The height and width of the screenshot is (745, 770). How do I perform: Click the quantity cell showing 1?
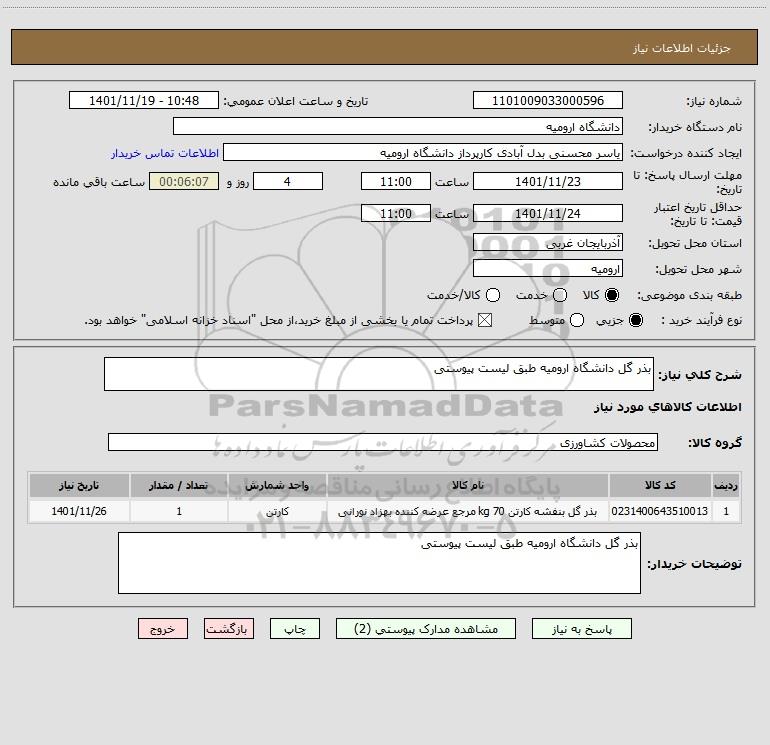(179, 511)
